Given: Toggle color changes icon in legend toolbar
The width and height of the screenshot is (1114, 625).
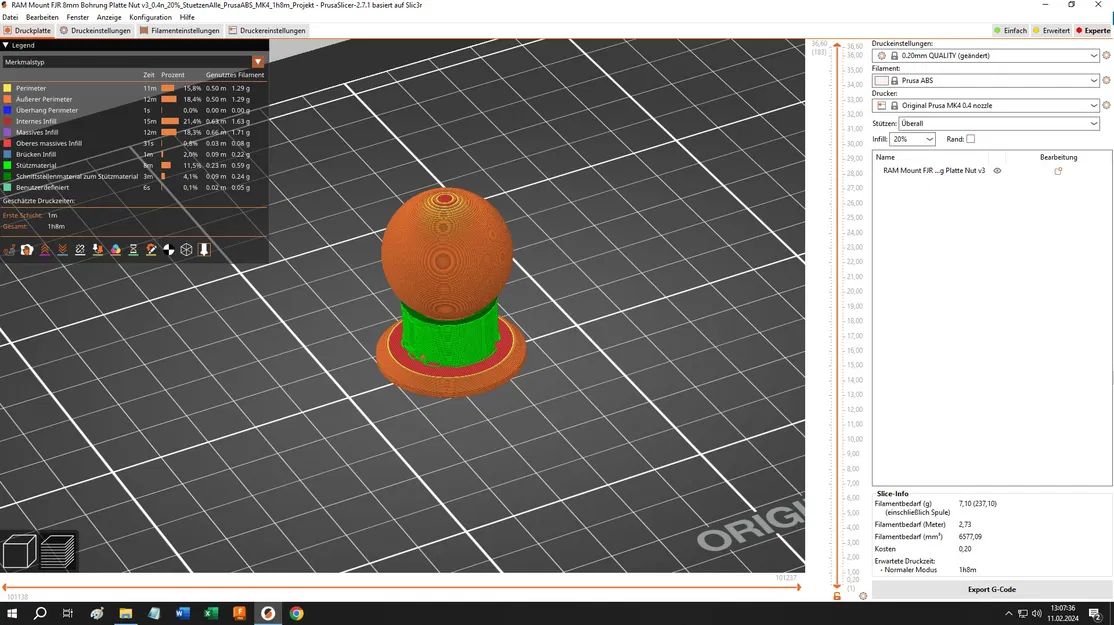Looking at the screenshot, I should 116,250.
